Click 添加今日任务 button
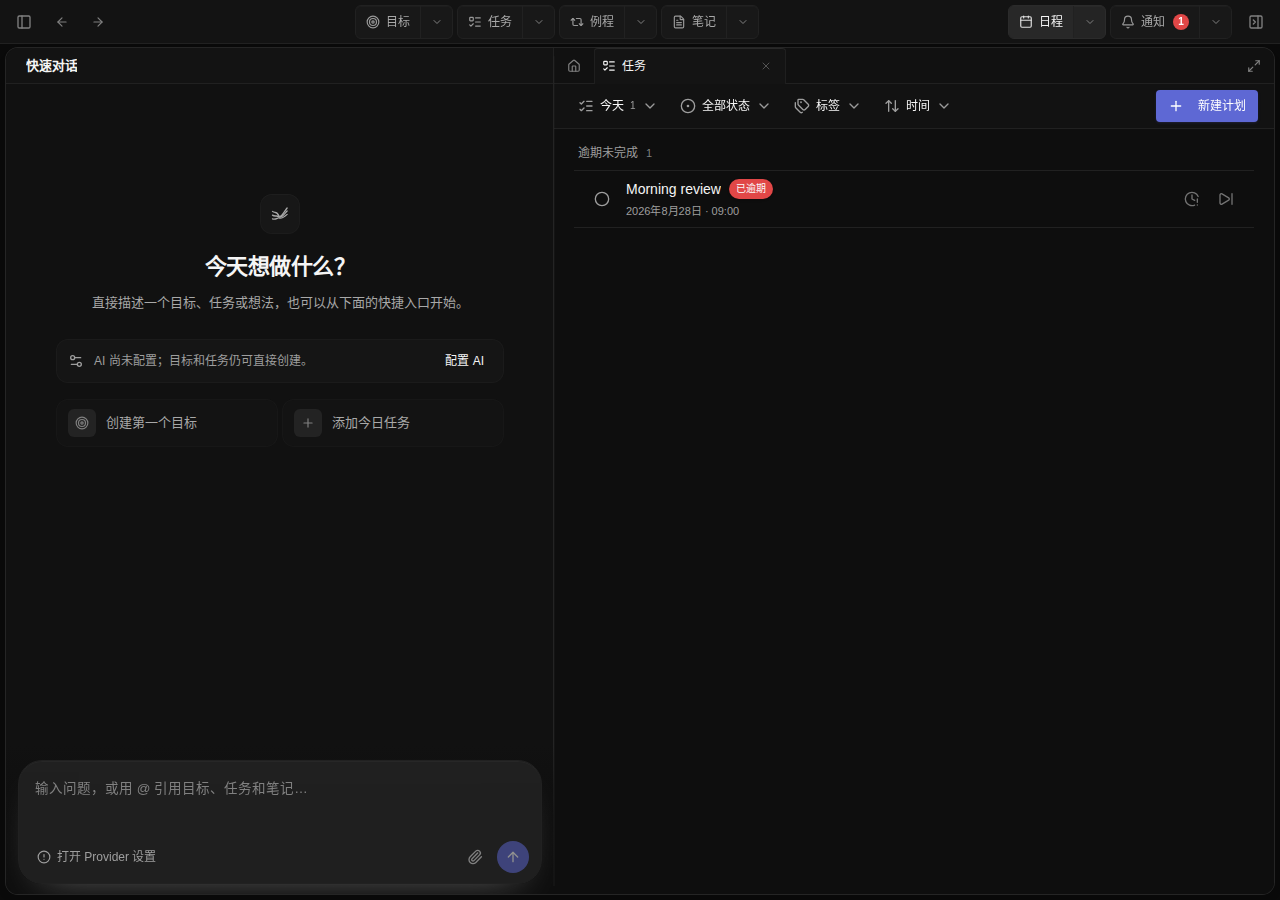1280x900 pixels. point(392,423)
